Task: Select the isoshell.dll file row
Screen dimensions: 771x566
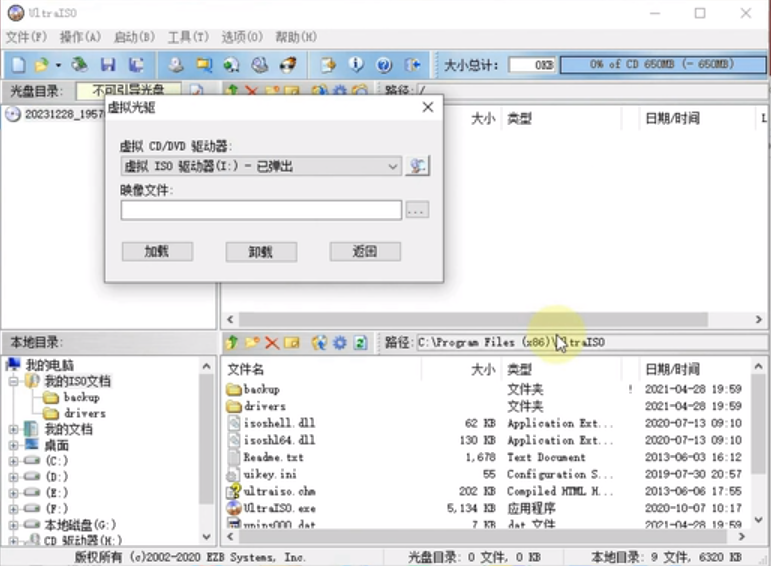Action: (x=484, y=423)
